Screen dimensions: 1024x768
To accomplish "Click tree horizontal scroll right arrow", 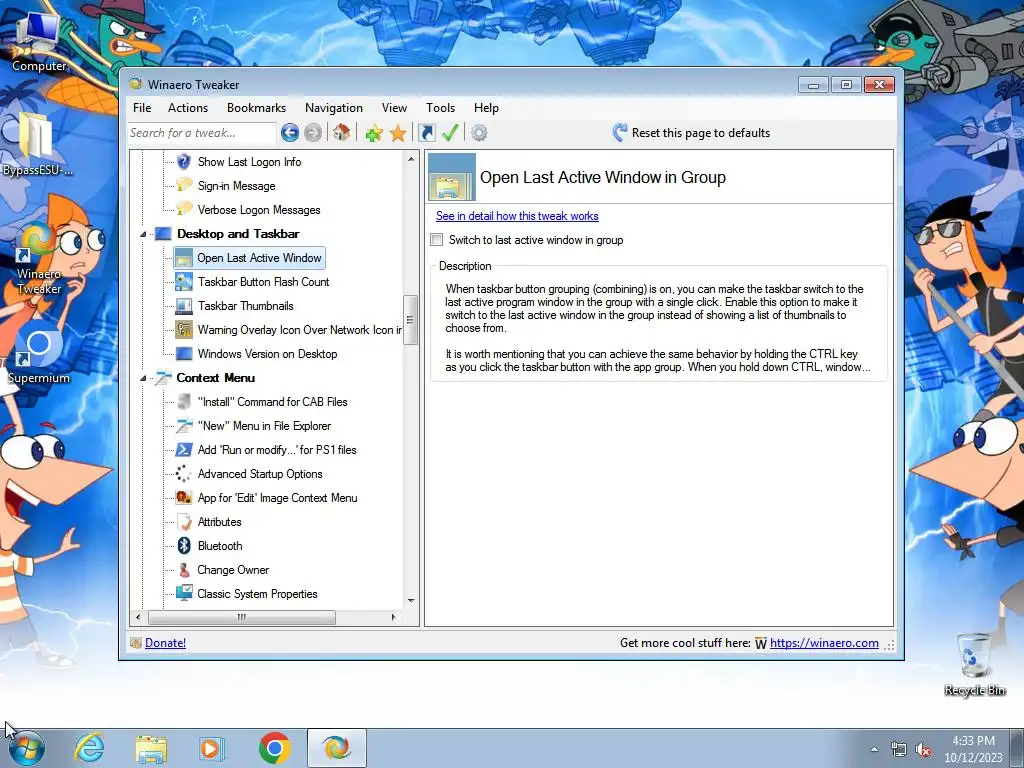I will point(394,617).
